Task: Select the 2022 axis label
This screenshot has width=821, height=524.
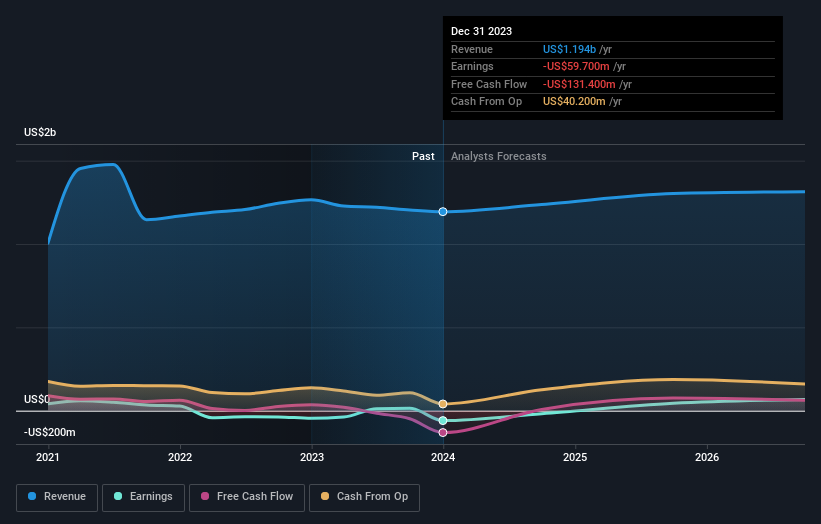Action: click(180, 458)
